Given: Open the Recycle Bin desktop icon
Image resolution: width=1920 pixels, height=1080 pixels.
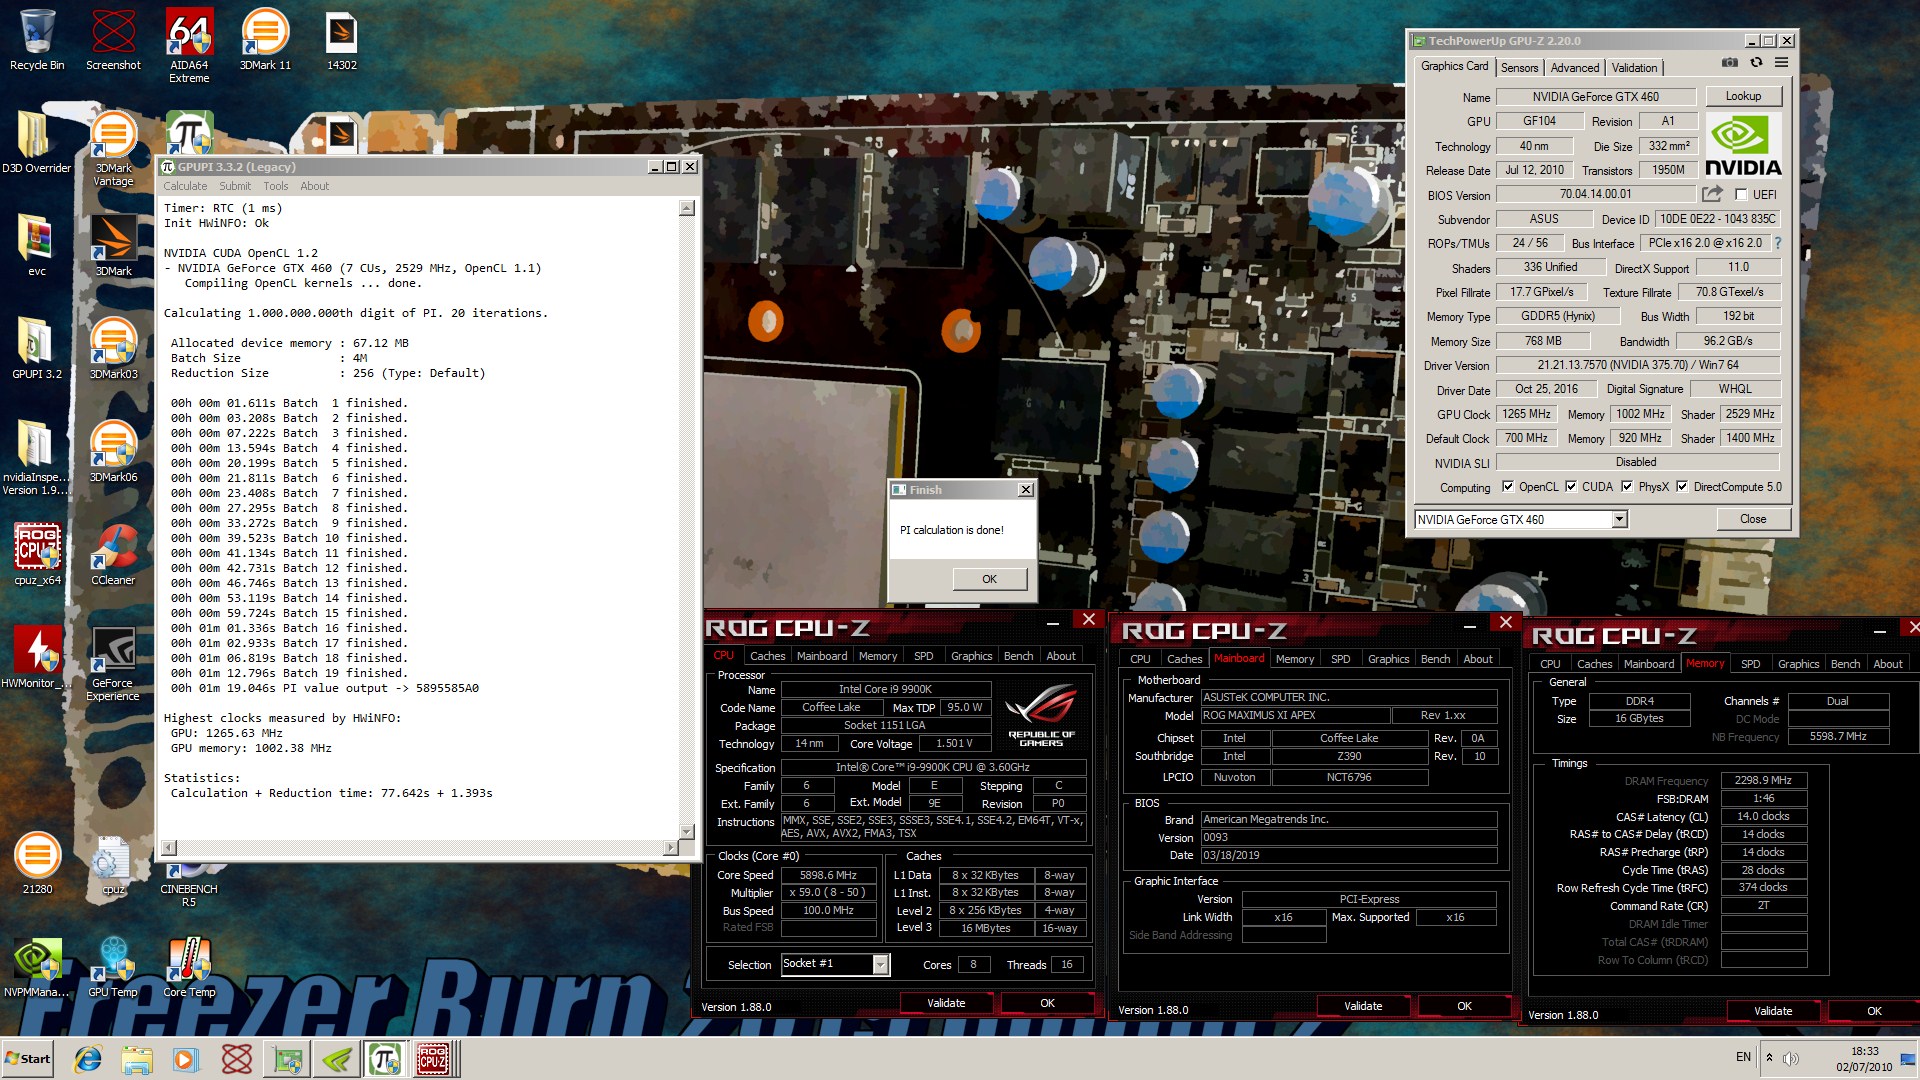Looking at the screenshot, I should point(37,41).
